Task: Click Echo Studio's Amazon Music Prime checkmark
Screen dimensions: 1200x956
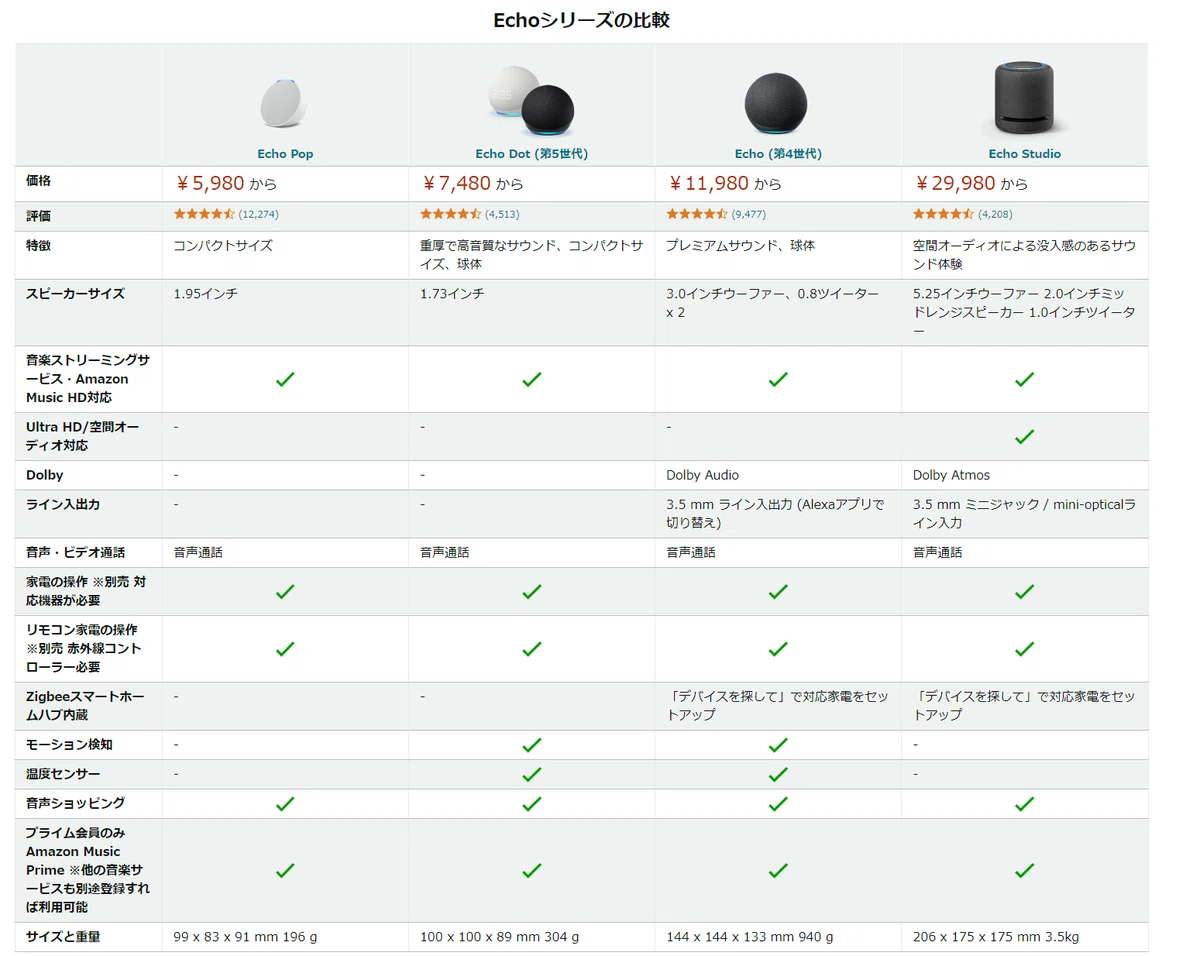Action: 1024,870
